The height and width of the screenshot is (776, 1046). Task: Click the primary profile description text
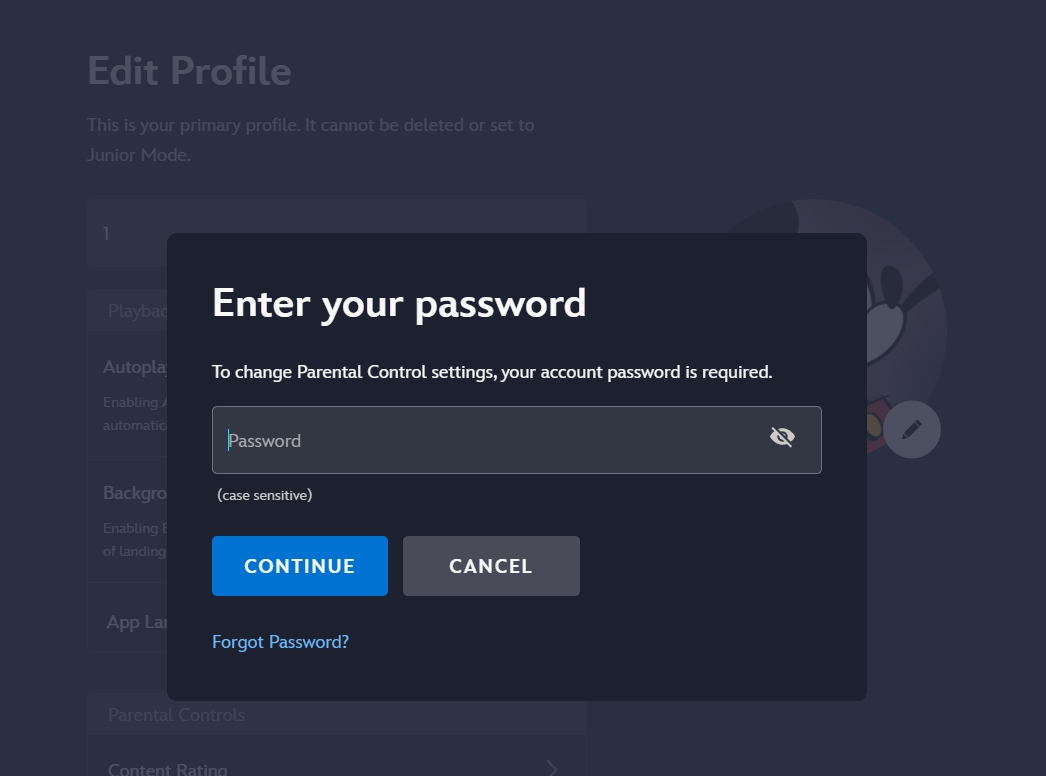310,139
